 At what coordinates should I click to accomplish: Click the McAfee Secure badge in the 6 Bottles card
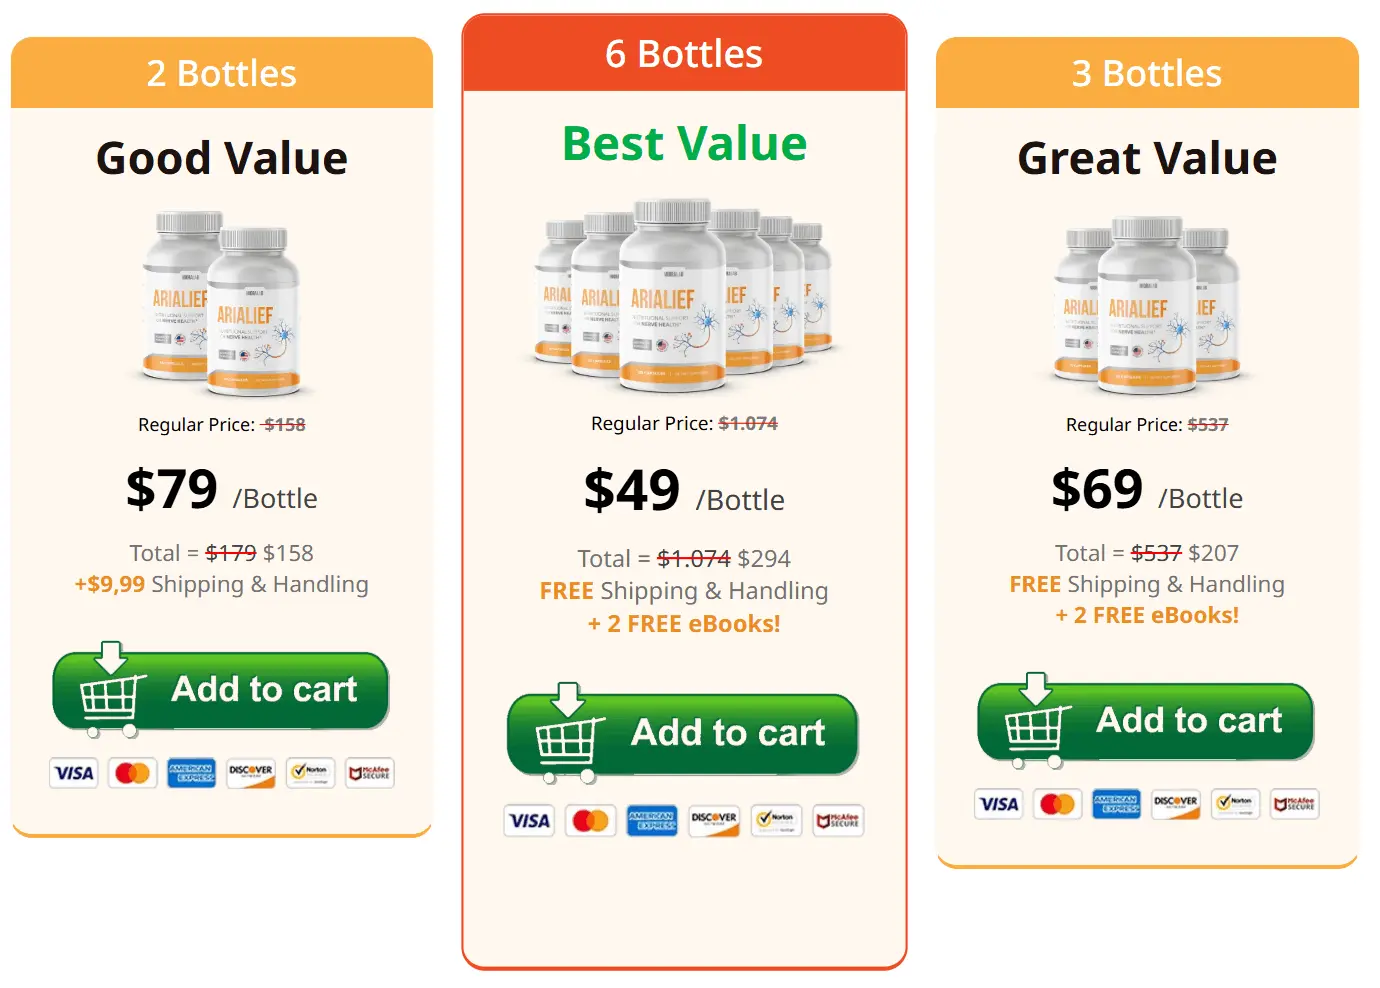[837, 820]
